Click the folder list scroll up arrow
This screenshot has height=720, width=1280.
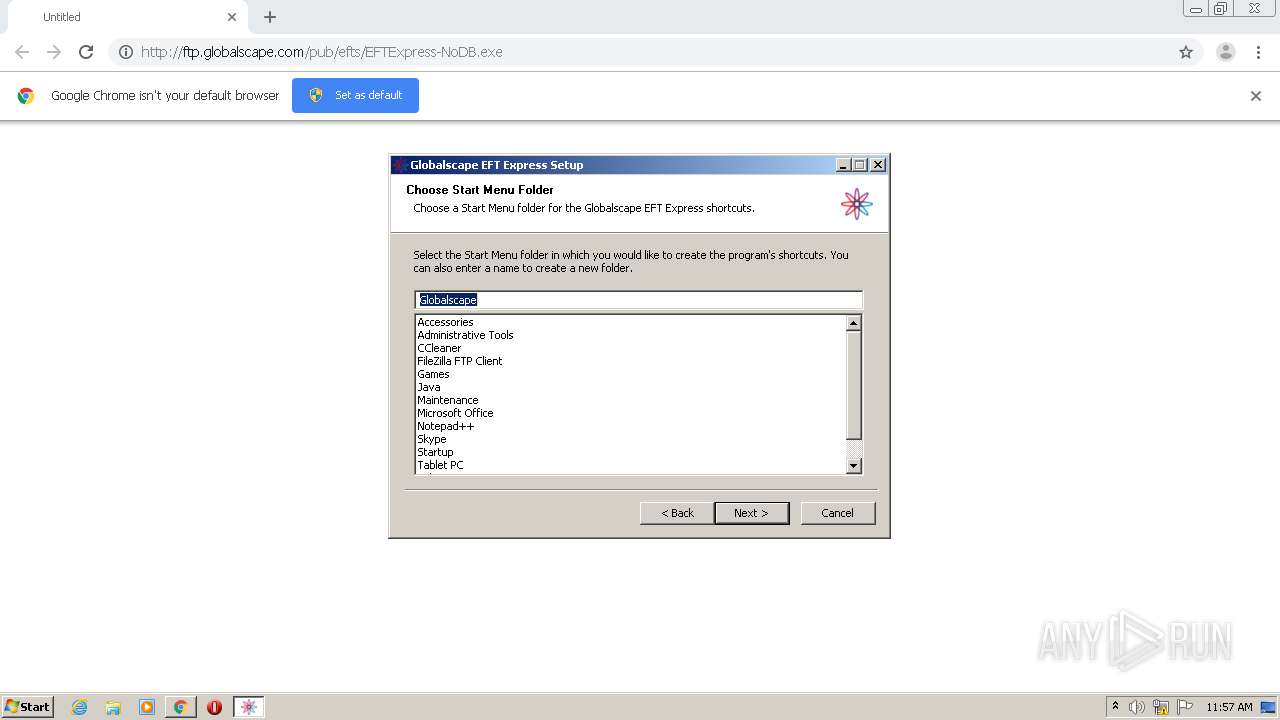click(x=853, y=323)
